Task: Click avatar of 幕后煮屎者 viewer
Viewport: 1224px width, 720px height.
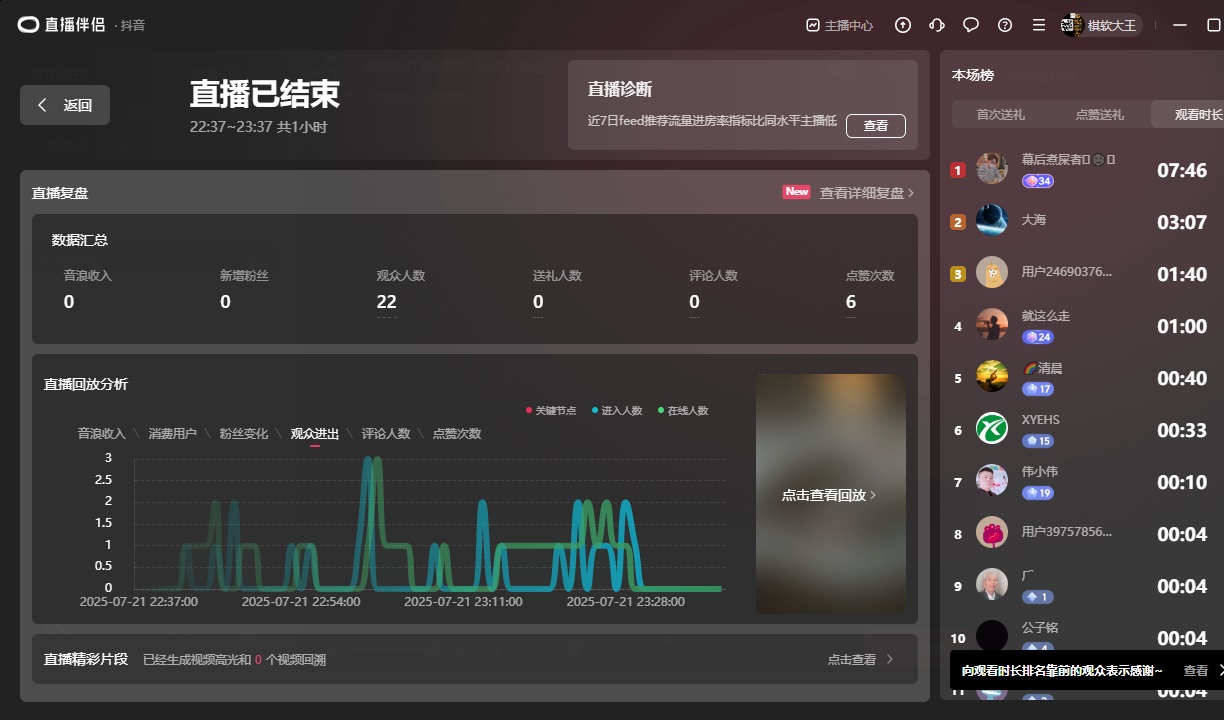Action: 992,169
